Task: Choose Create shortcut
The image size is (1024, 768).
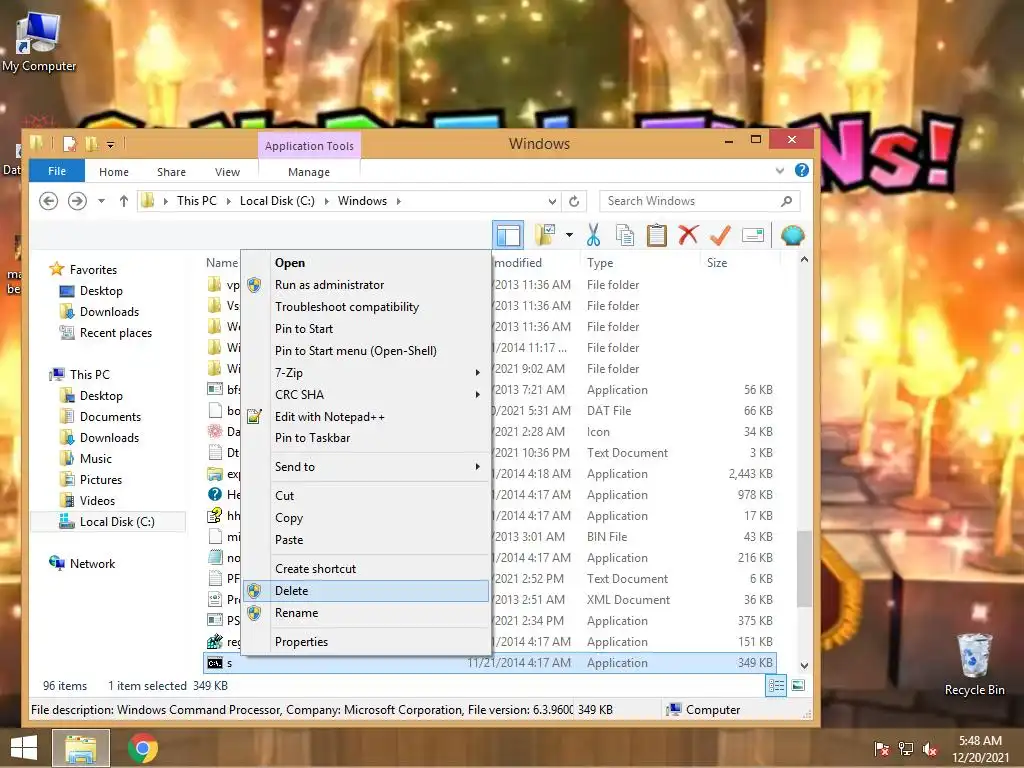Action: click(x=366, y=569)
